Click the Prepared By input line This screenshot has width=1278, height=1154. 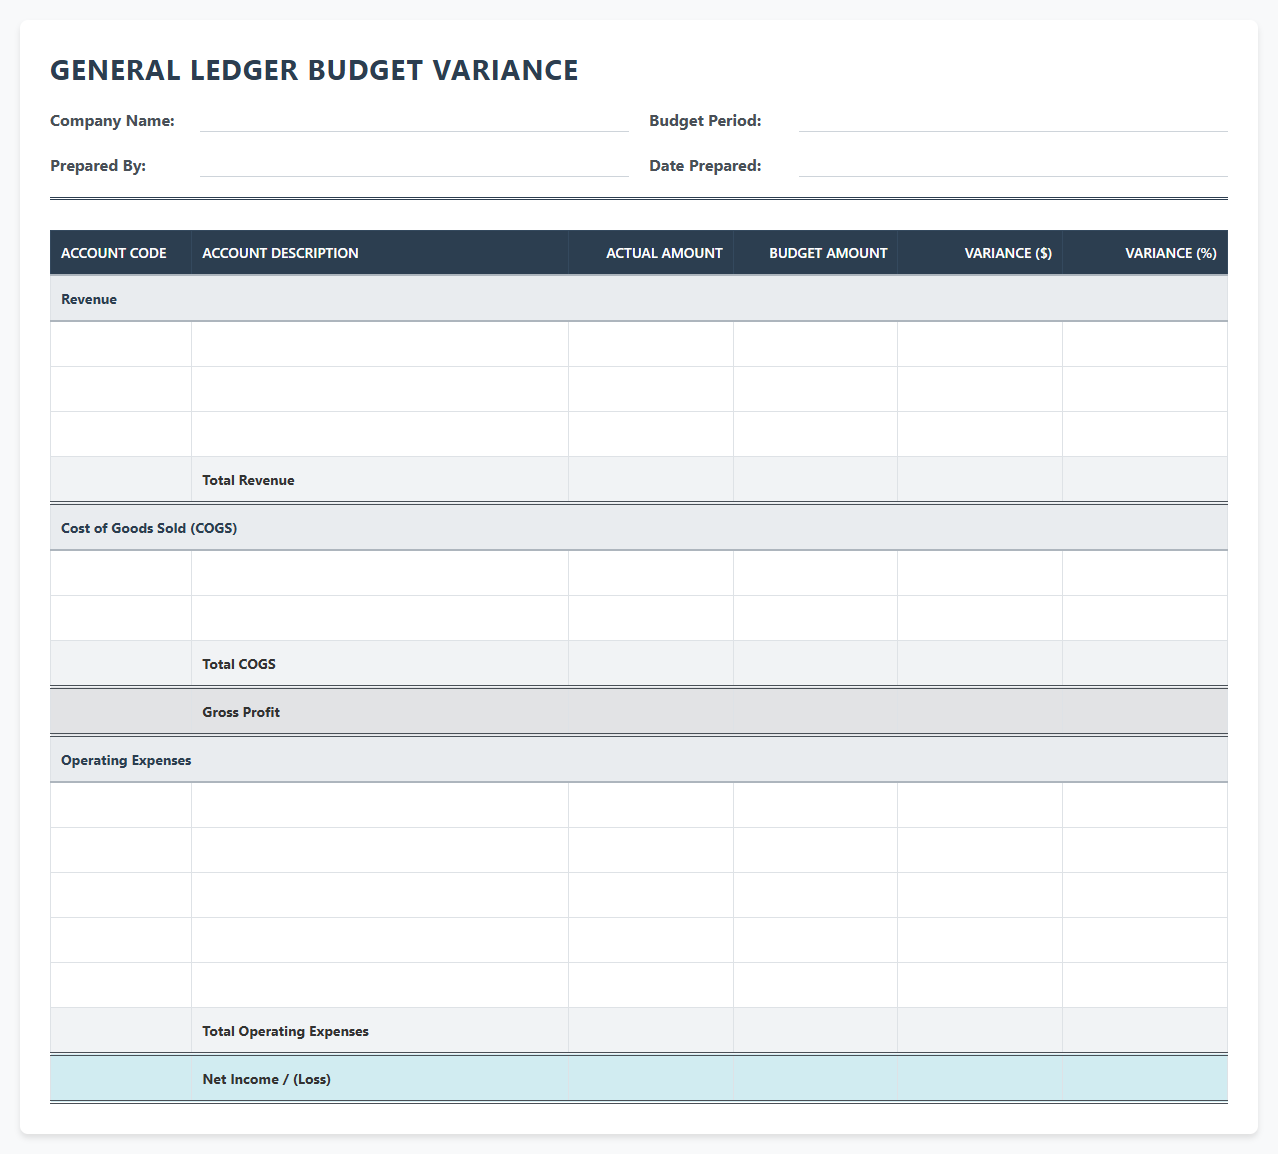coord(414,165)
